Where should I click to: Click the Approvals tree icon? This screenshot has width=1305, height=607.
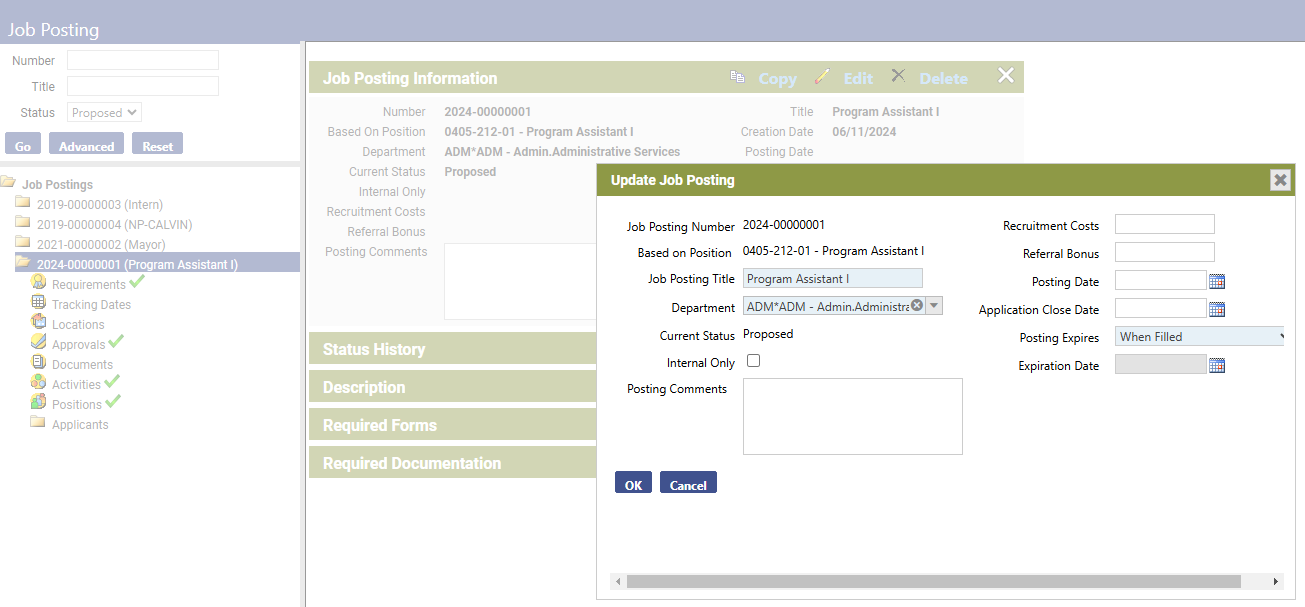39,343
